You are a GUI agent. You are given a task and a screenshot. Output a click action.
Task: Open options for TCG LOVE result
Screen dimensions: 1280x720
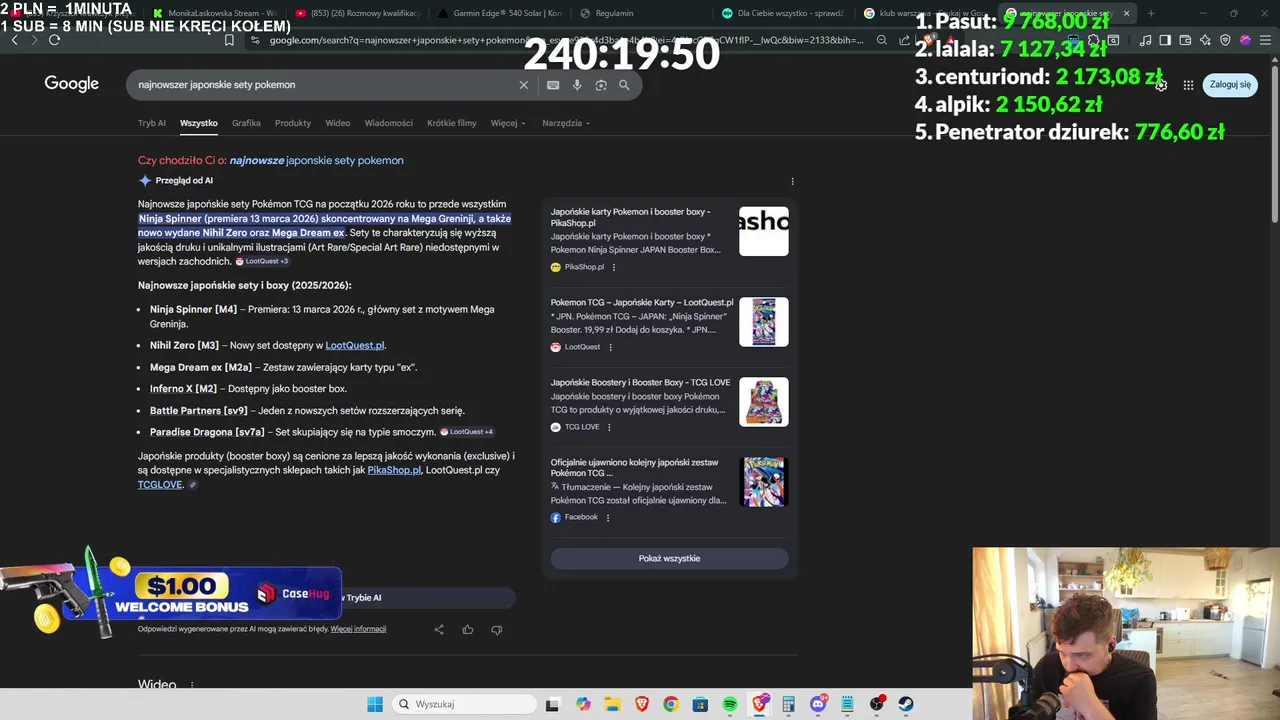(609, 427)
